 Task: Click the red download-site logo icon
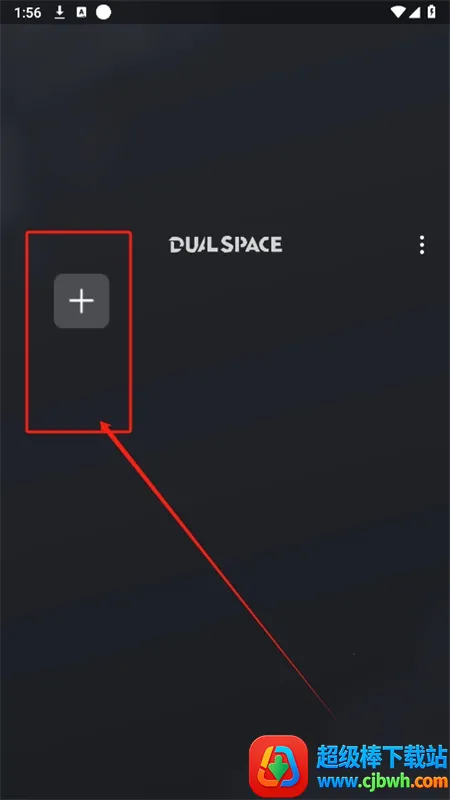(279, 765)
